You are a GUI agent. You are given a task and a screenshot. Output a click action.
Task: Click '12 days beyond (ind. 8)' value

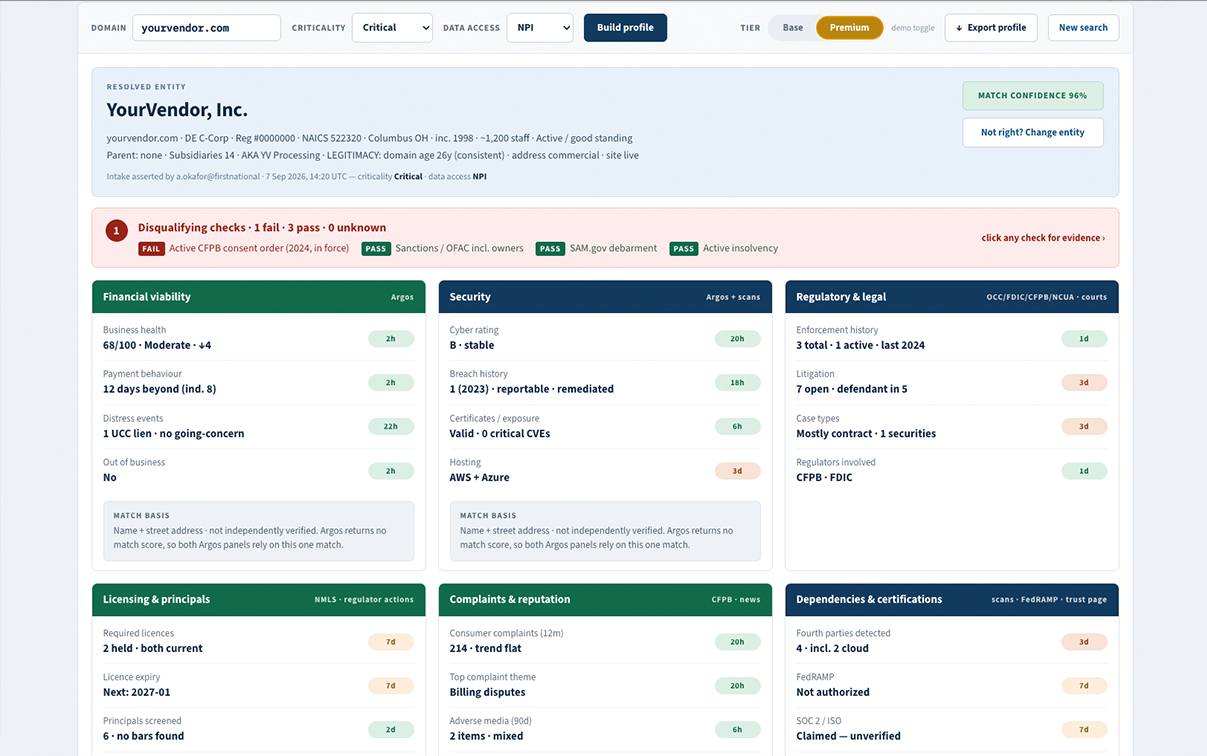tap(159, 389)
